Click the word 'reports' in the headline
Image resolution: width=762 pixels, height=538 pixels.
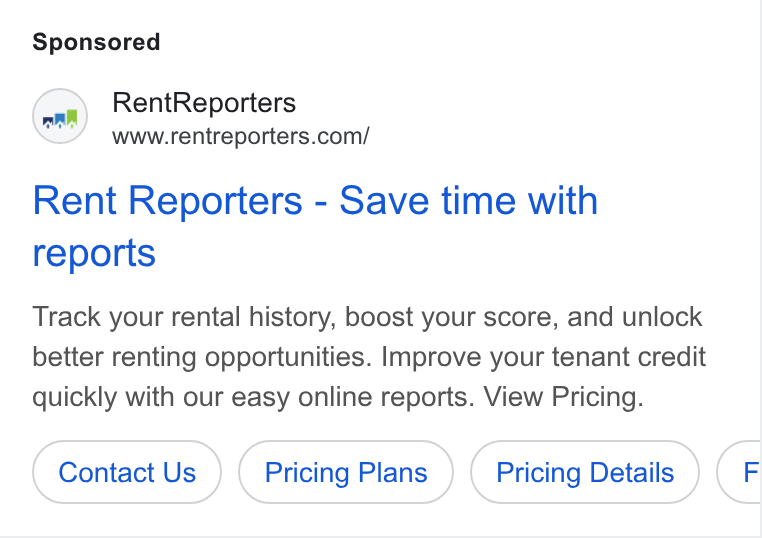[x=94, y=253]
